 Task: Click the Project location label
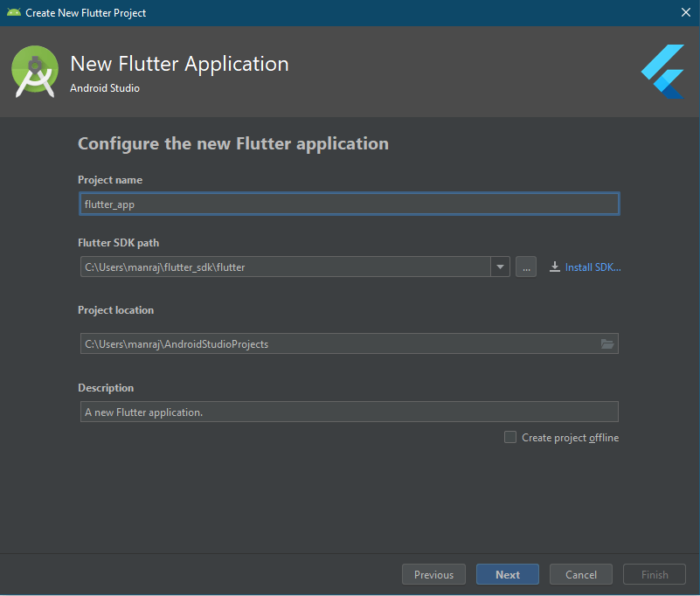(x=116, y=310)
